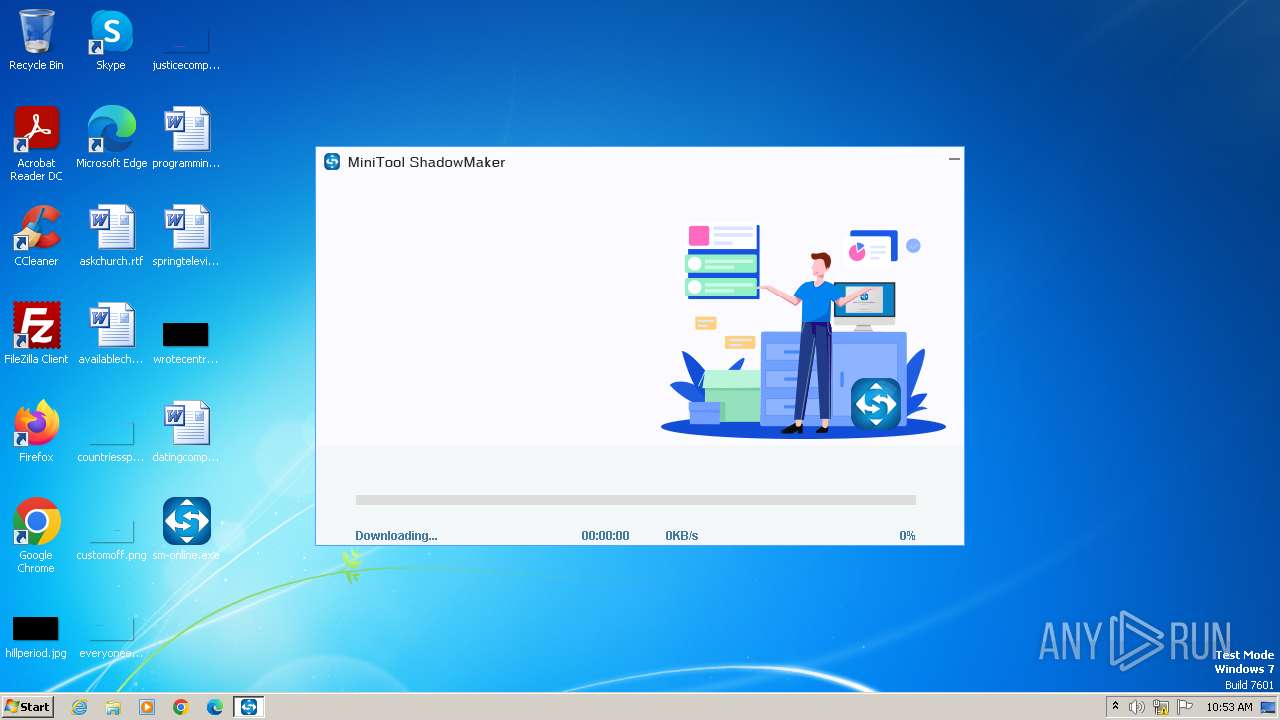Click the 0% progress percentage
This screenshot has width=1280, height=720.
pos(907,536)
